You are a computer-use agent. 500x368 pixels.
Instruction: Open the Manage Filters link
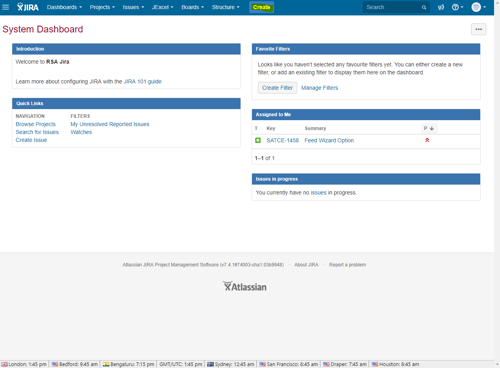[x=319, y=88]
